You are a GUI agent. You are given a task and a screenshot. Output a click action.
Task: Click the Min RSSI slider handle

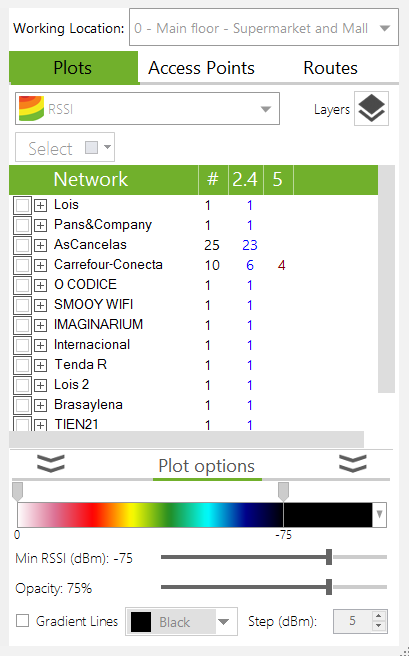coord(329,557)
